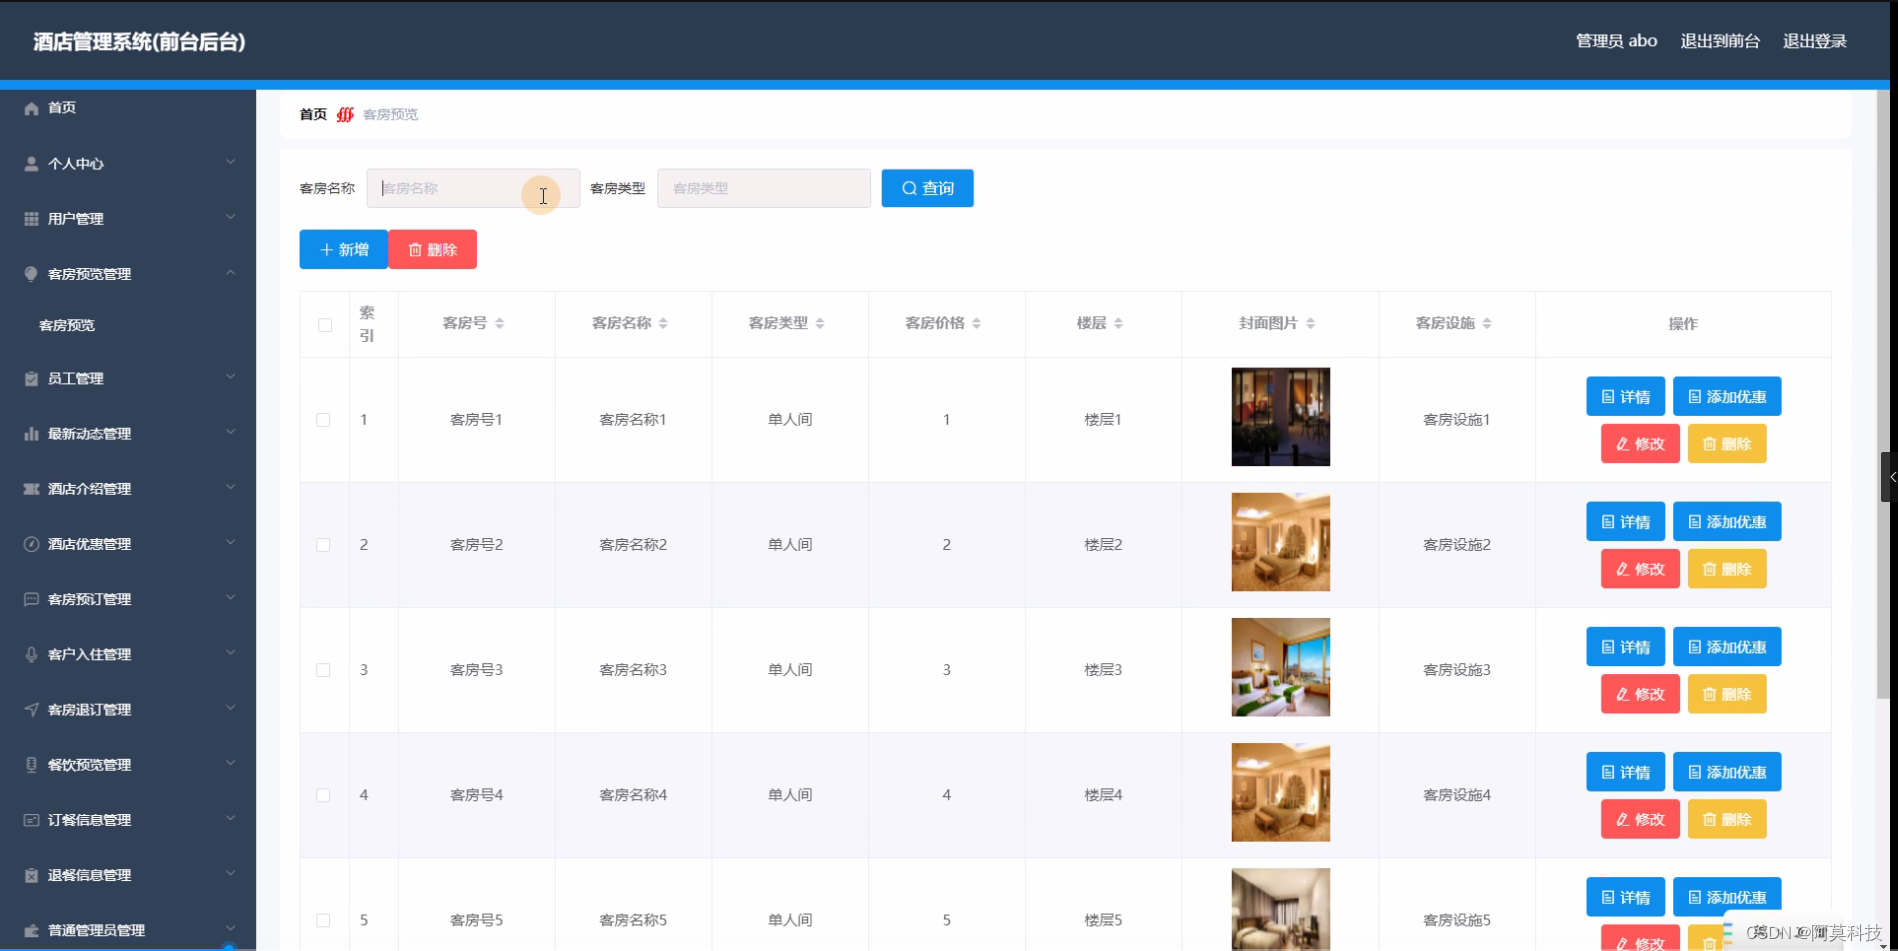1898x951 pixels.
Task: Click the compass icon beside 酒店优惠管理
Action: pos(31,543)
